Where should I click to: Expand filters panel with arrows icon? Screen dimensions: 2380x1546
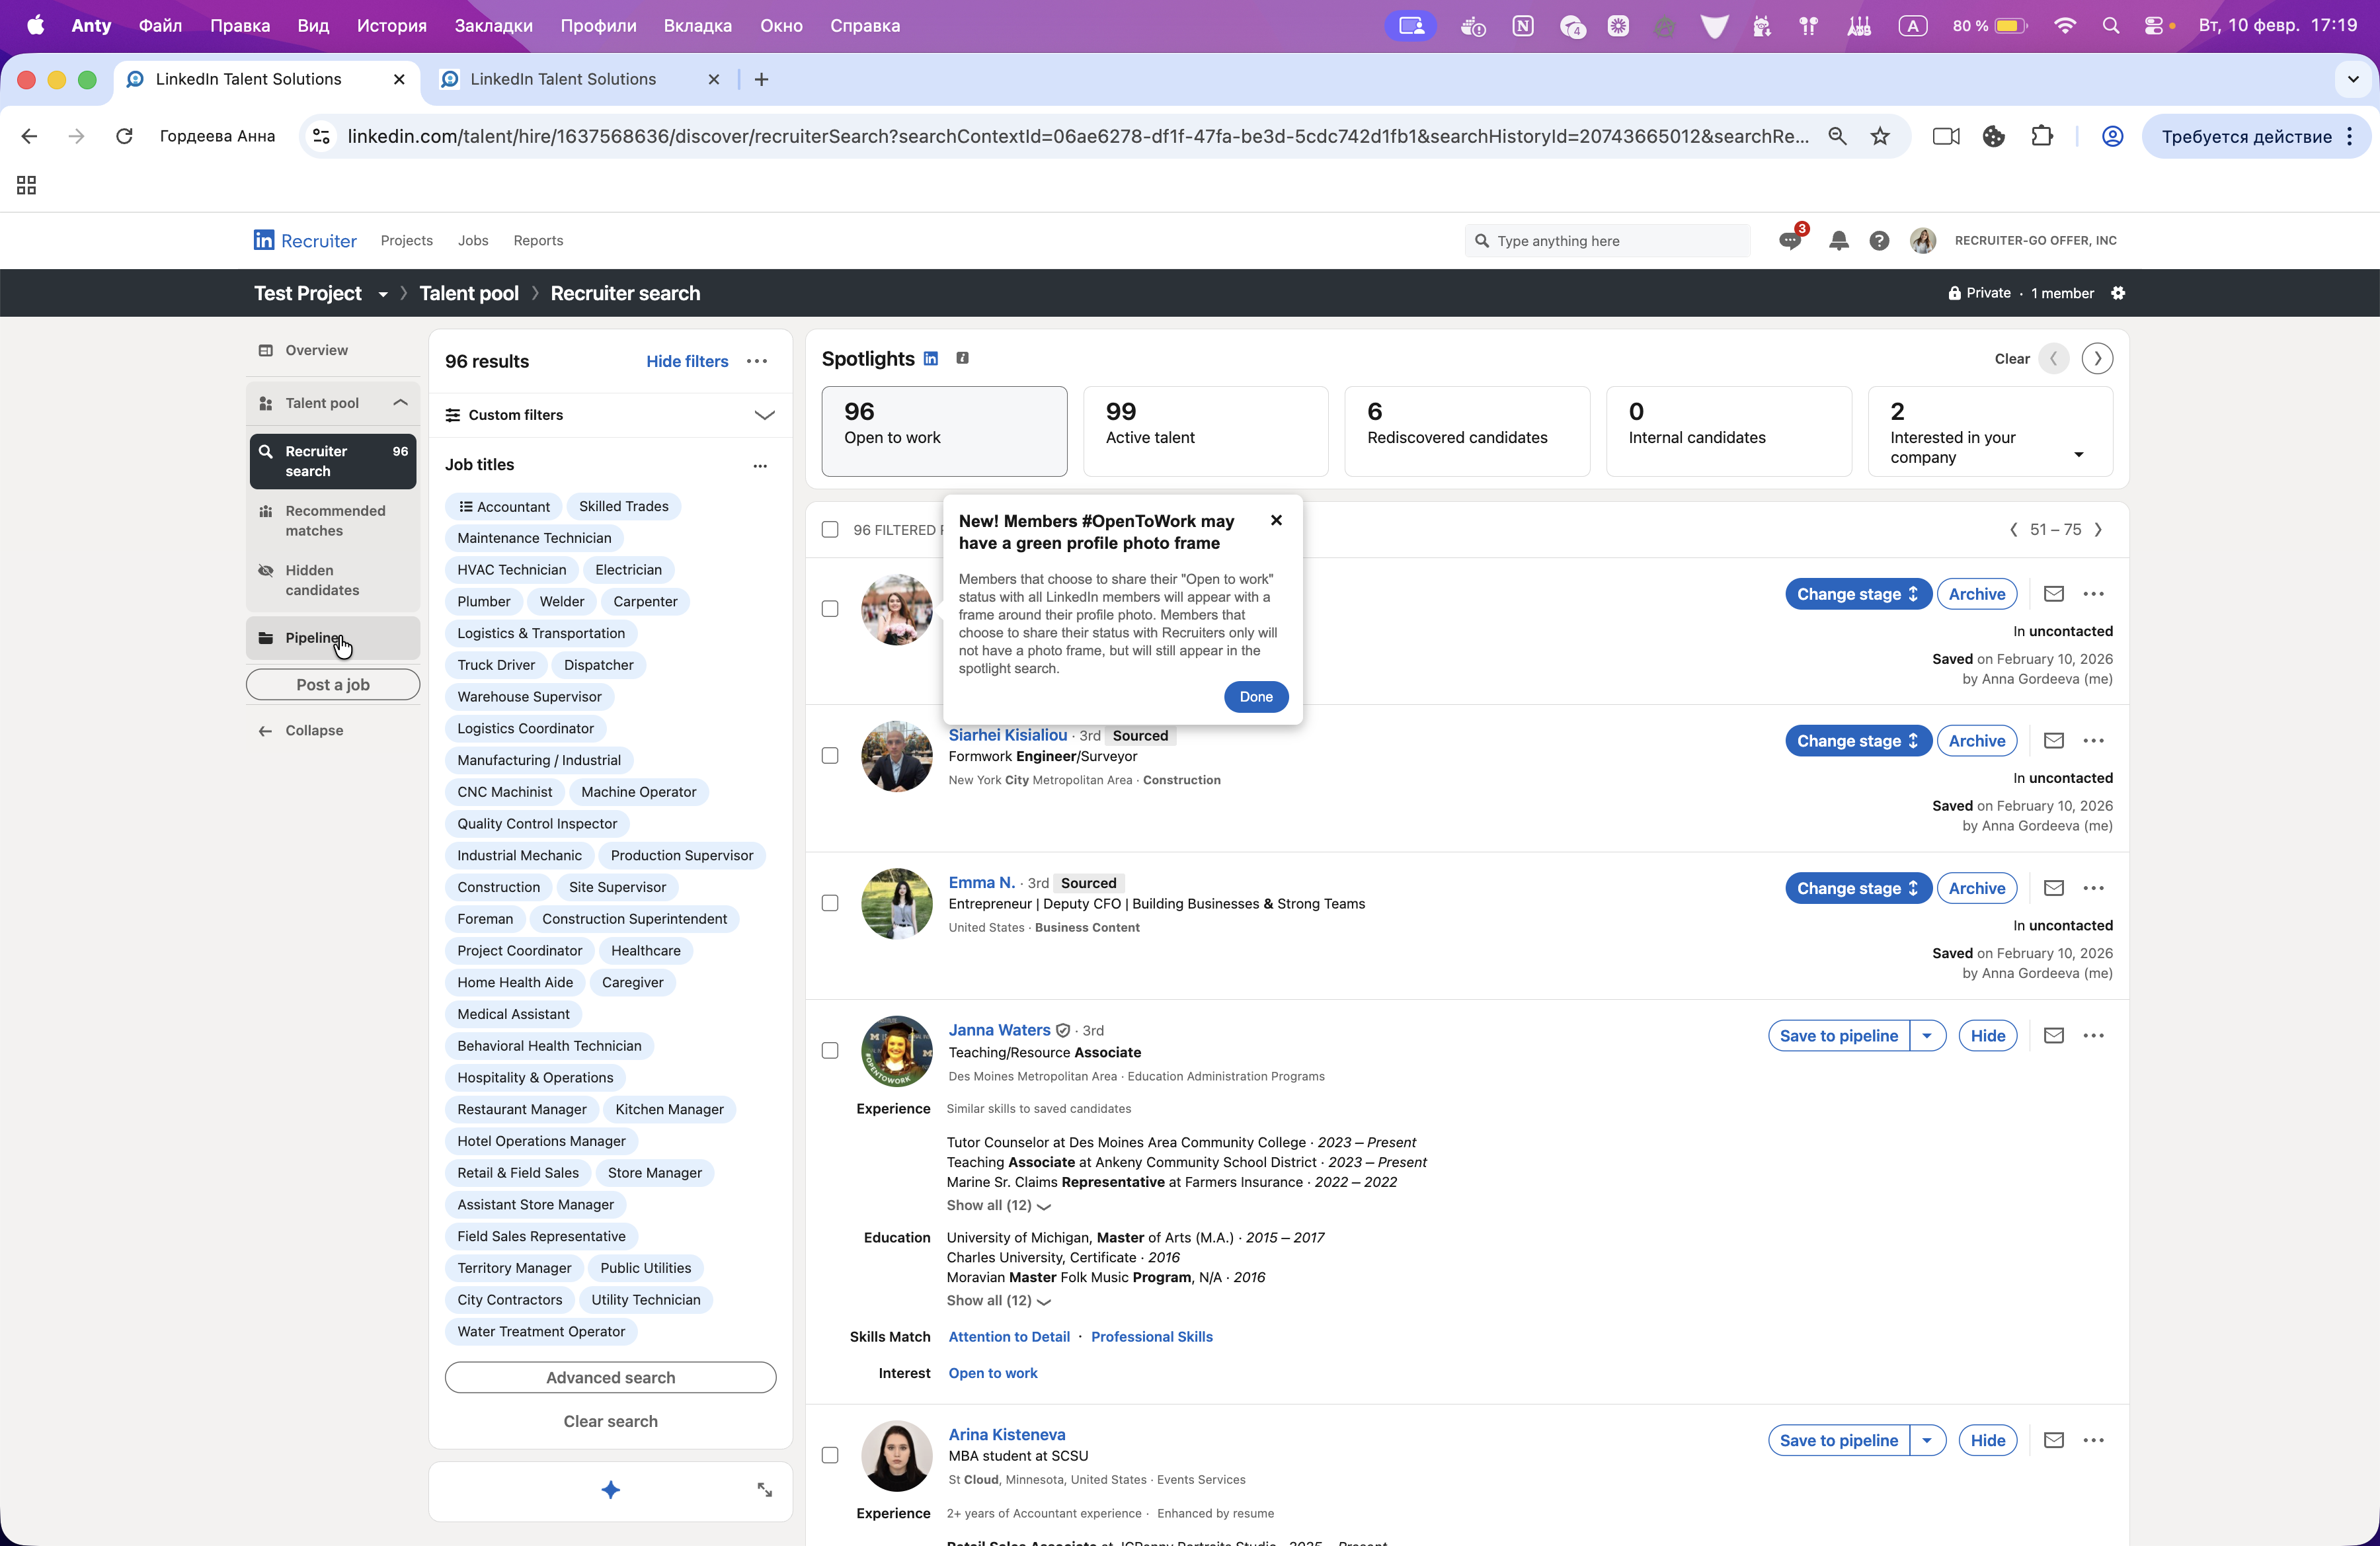pyautogui.click(x=764, y=1490)
